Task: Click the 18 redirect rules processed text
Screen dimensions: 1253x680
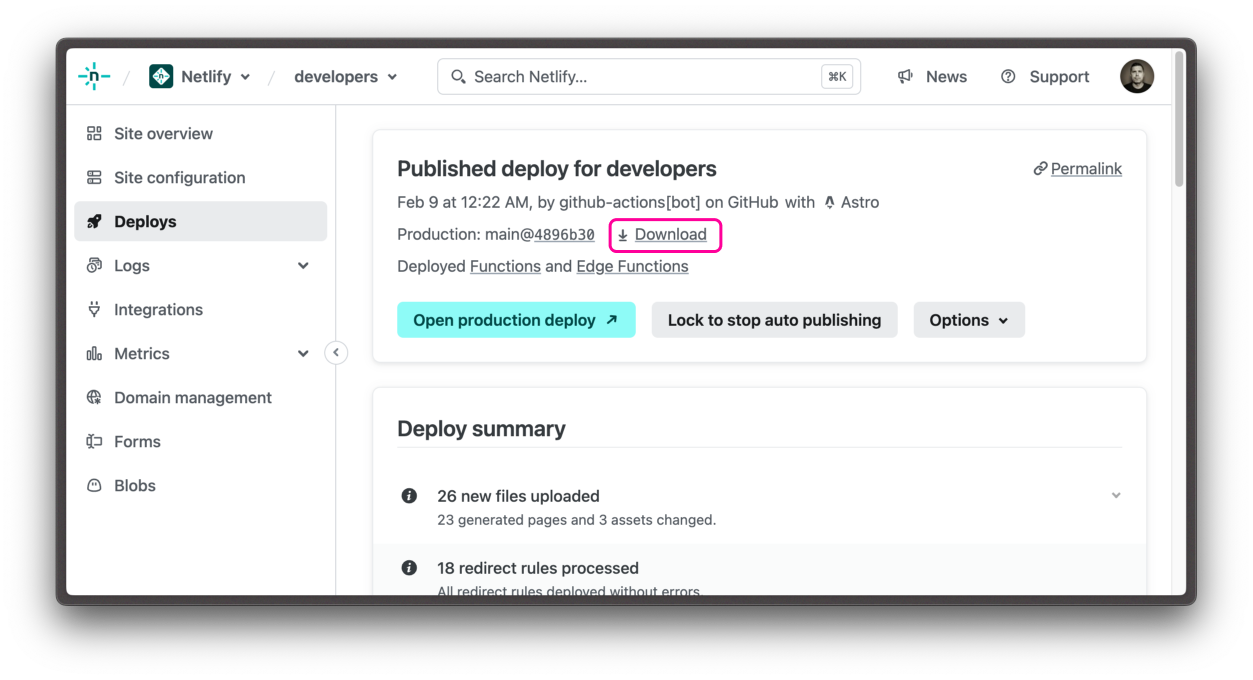Action: point(538,568)
